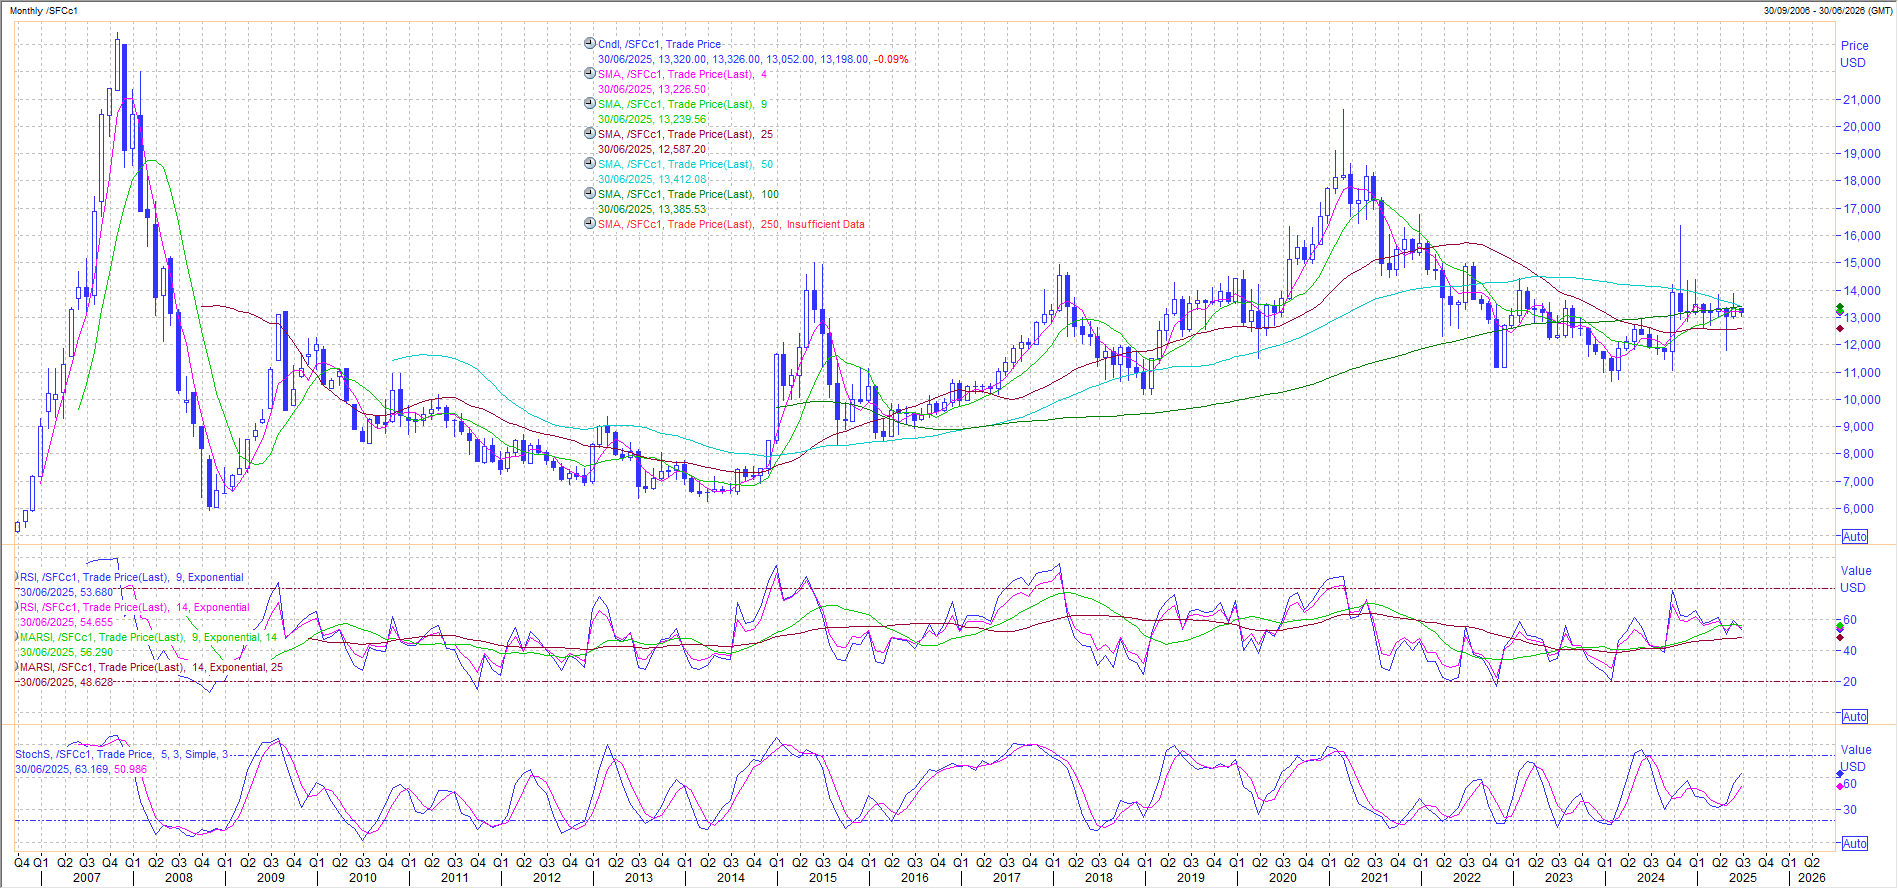The width and height of the screenshot is (1898, 889).
Task: Click the 21,000 price axis label
Action: 1862,99
